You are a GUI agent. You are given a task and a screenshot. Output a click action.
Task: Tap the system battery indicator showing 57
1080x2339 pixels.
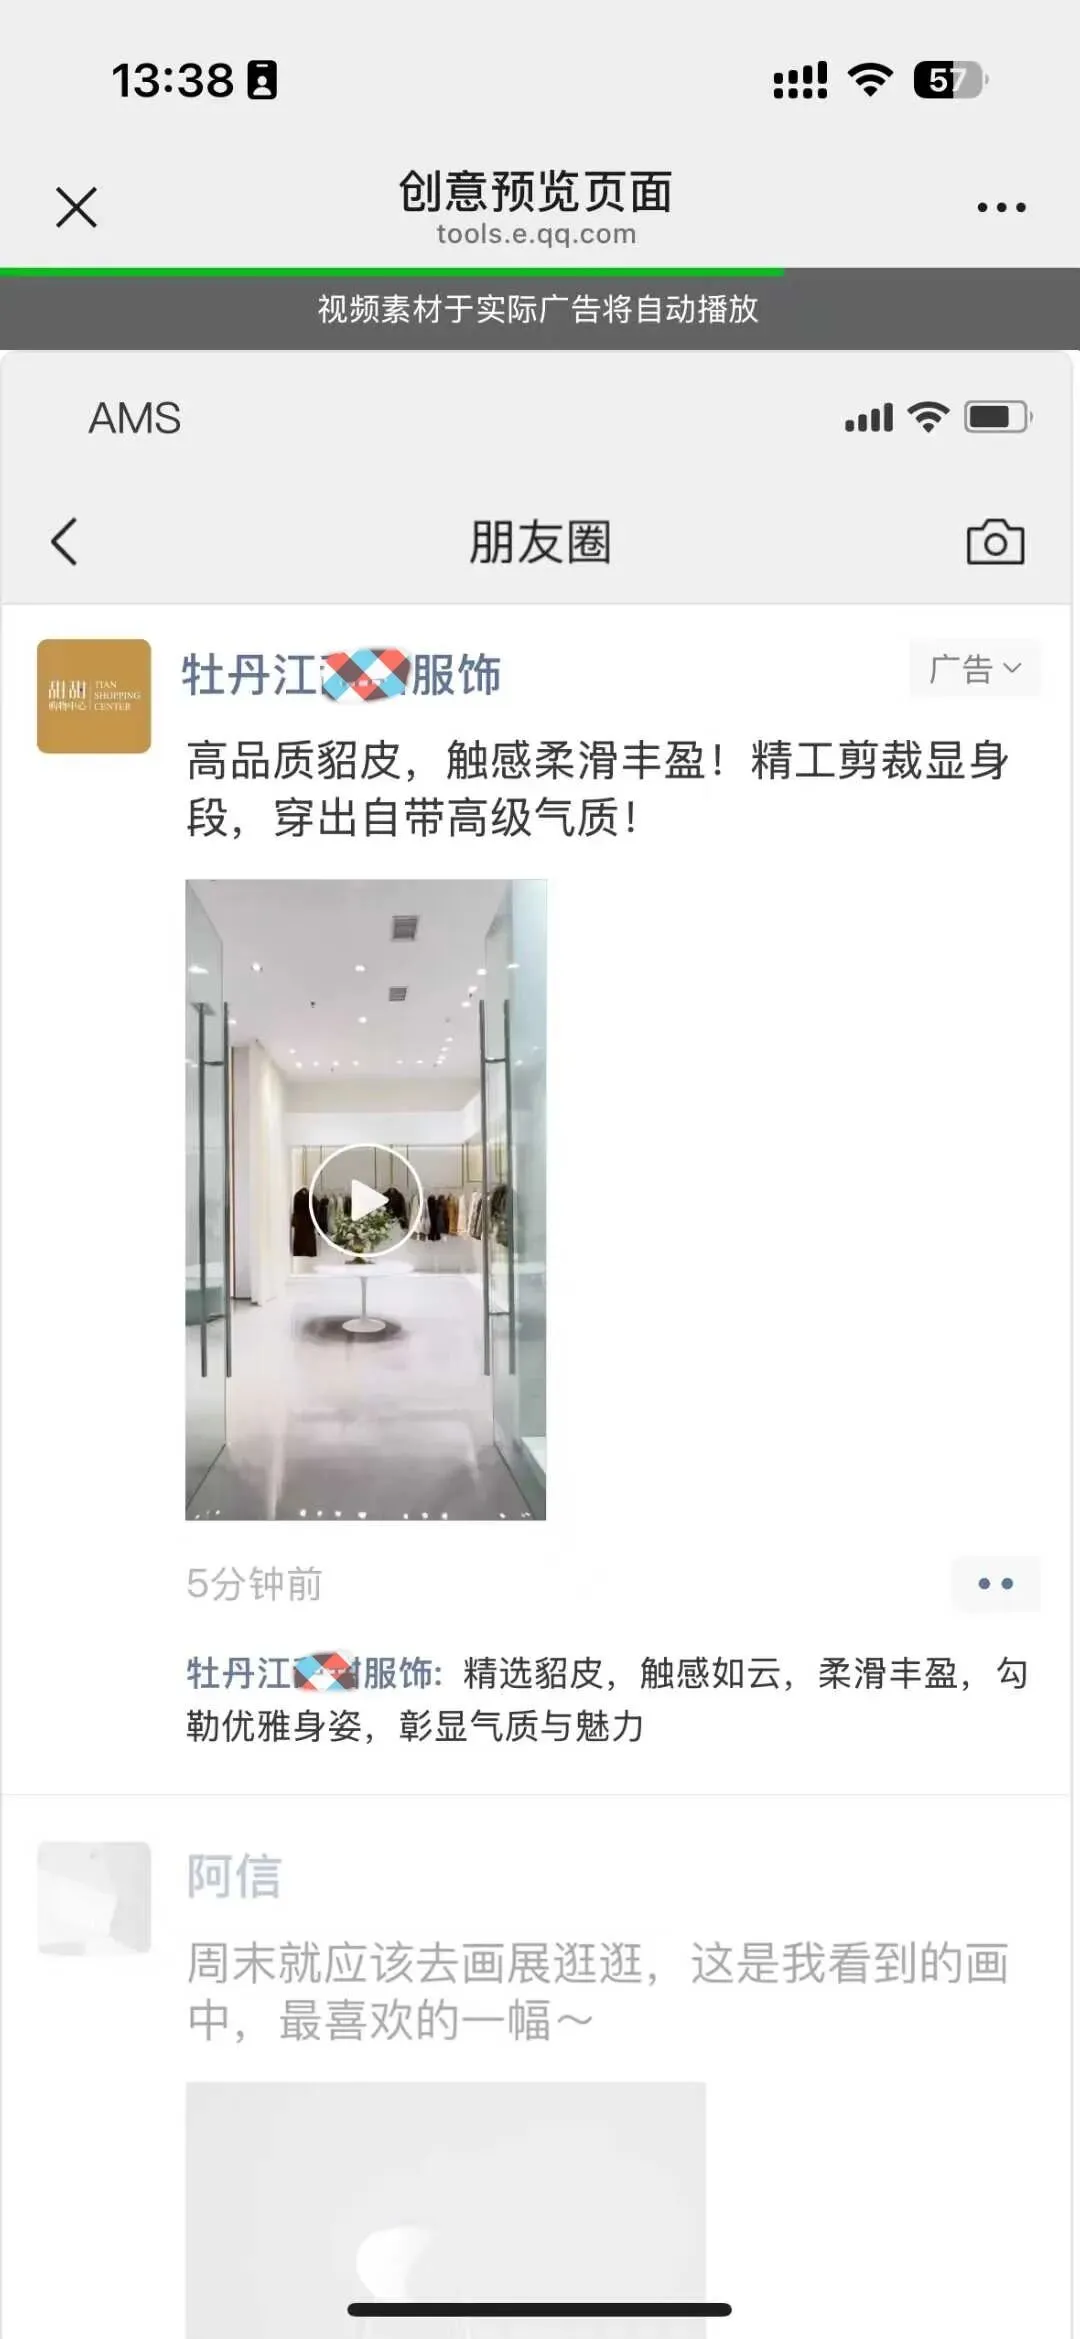click(x=950, y=80)
